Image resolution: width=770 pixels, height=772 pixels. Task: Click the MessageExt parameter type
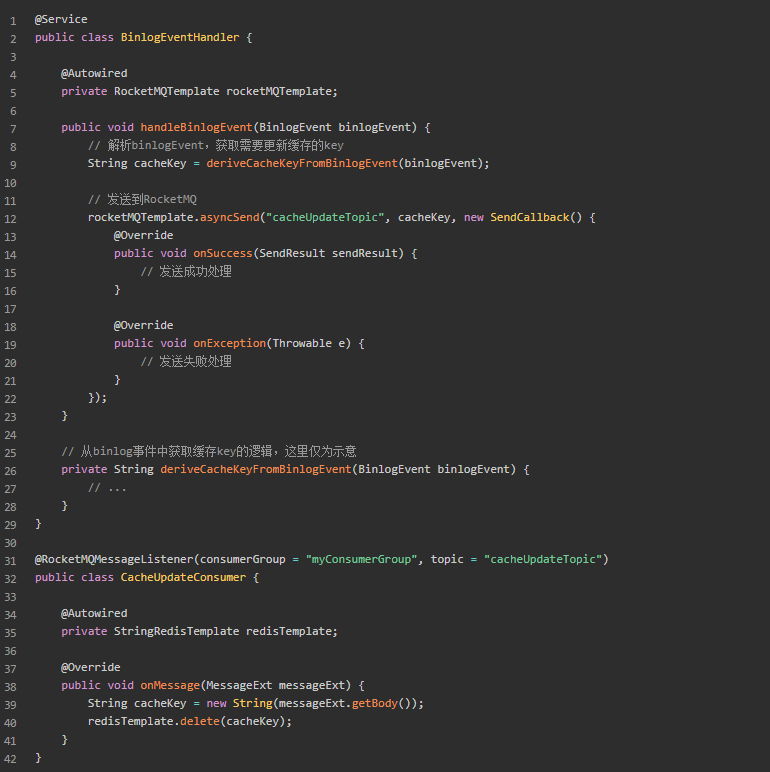(x=239, y=686)
